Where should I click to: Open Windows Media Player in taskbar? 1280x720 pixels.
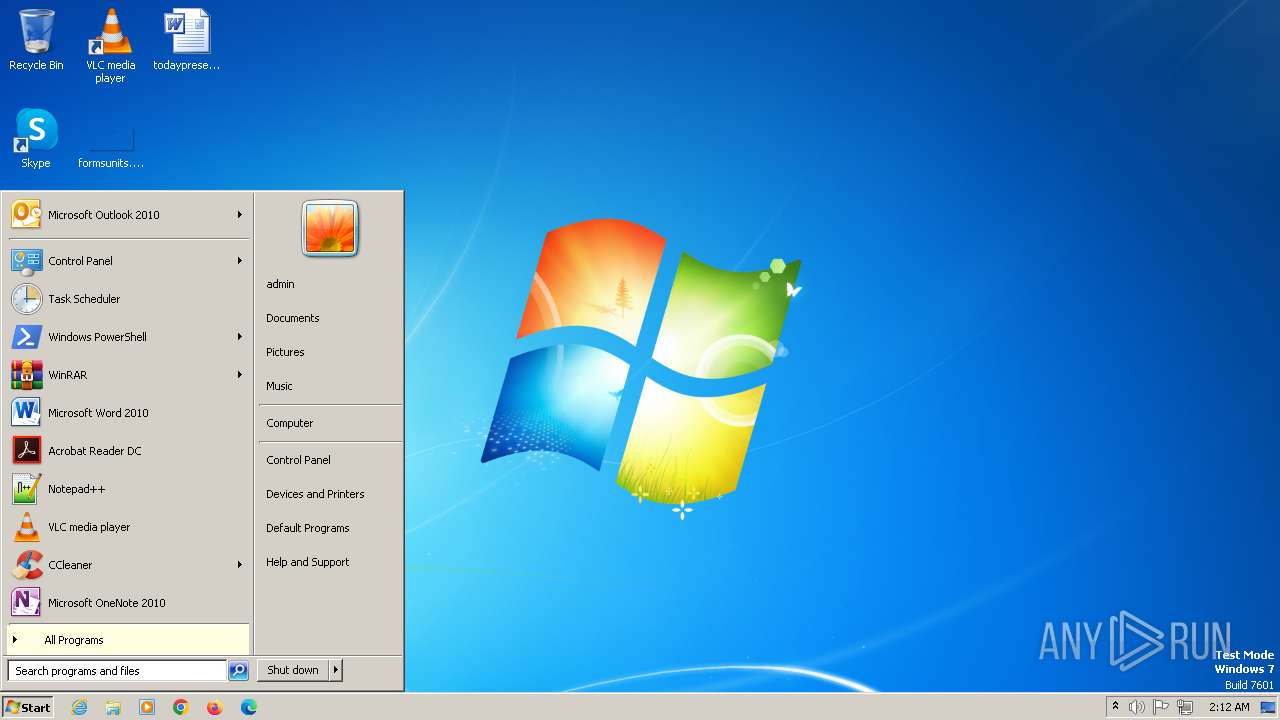[147, 707]
